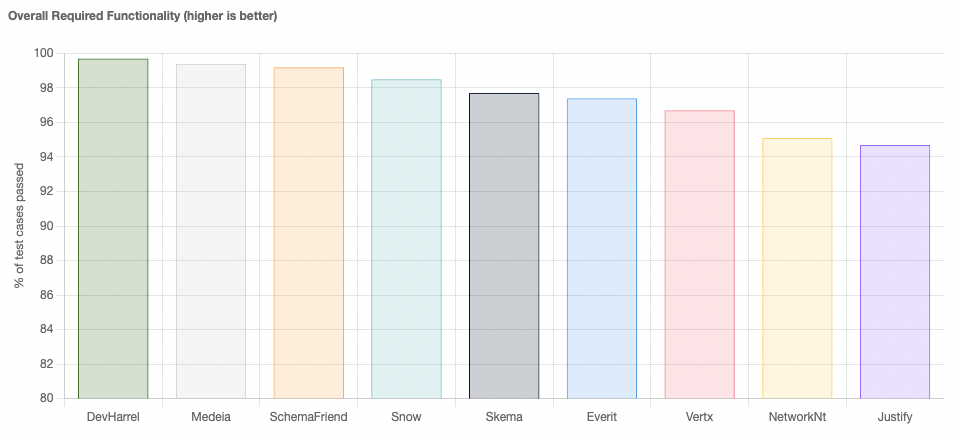Viewport: 955px width, 436px height.
Task: Click the '% of test cases passed' axis title
Action: [x=19, y=226]
